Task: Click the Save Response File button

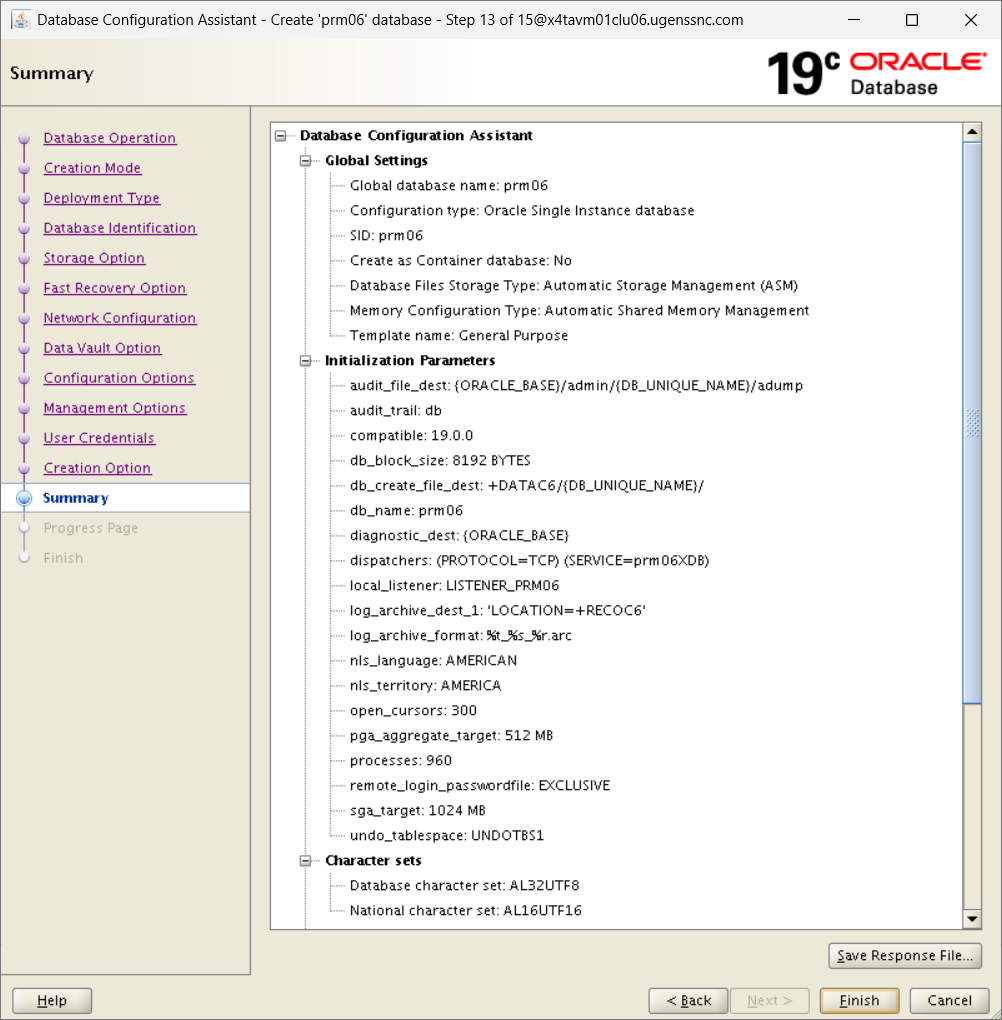Action: (904, 956)
